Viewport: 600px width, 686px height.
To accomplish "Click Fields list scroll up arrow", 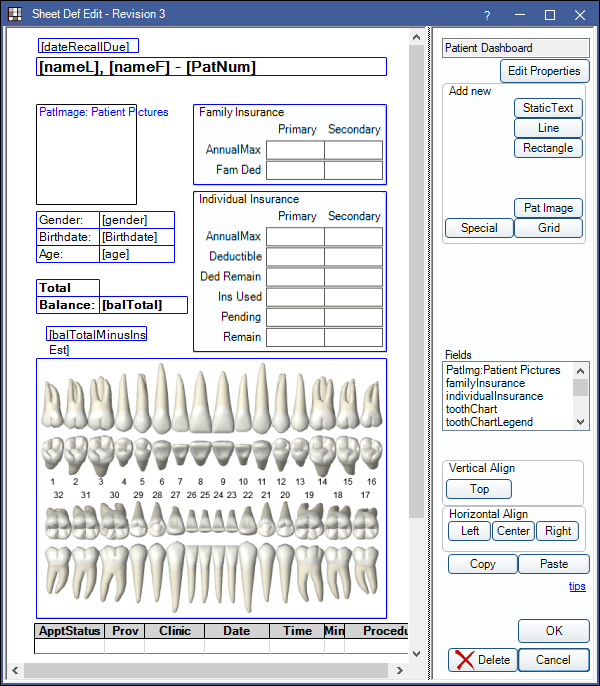I will [x=580, y=371].
